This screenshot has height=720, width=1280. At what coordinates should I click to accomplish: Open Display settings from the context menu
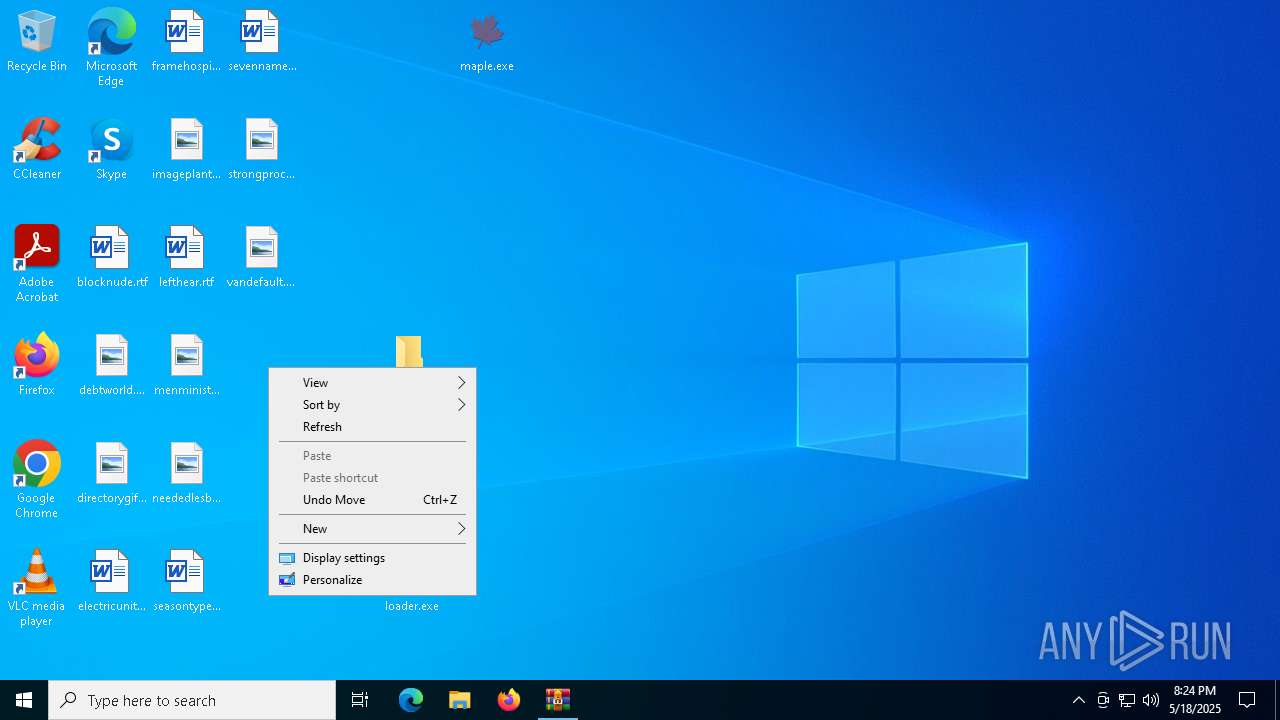point(372,558)
